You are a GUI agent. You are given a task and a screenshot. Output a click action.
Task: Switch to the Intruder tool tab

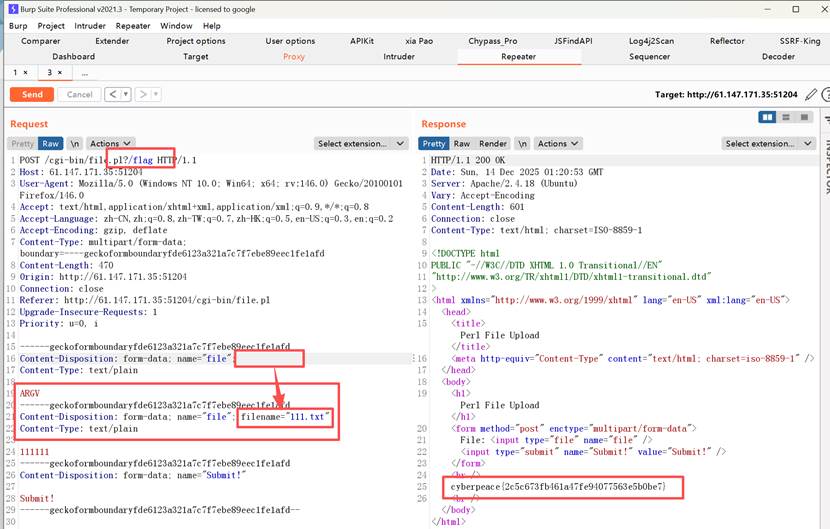[399, 57]
